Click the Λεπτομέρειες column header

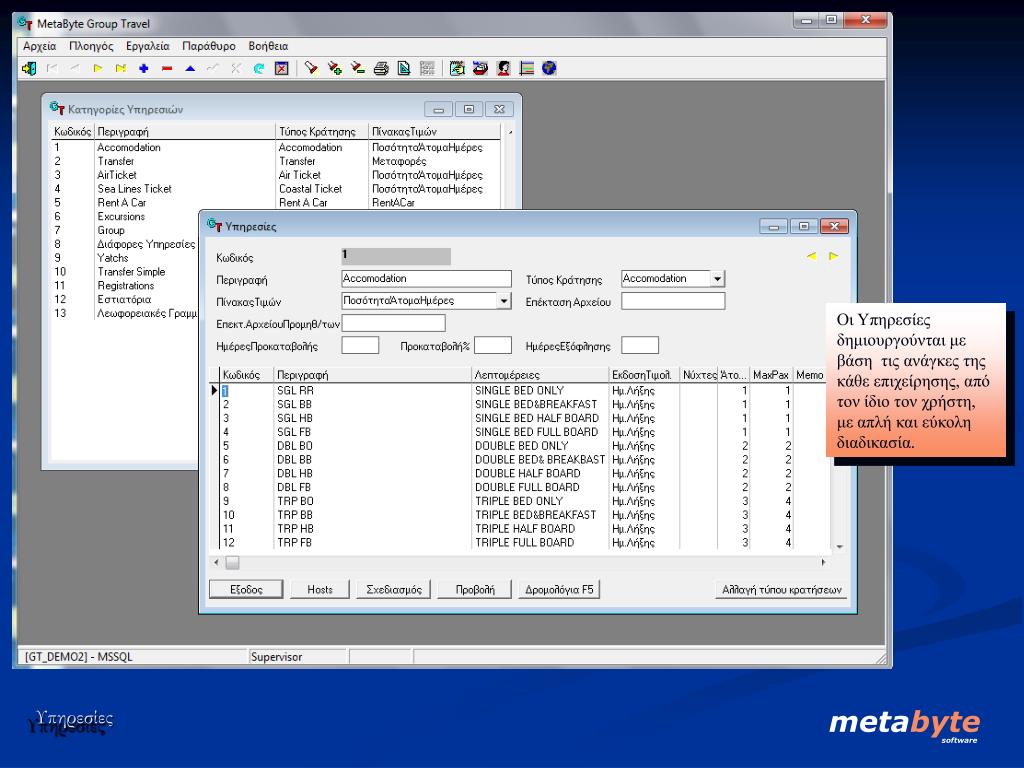(539, 375)
